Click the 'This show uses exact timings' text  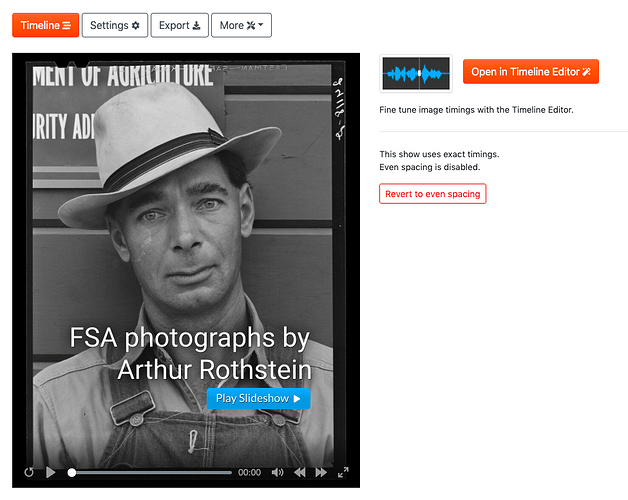[439, 154]
